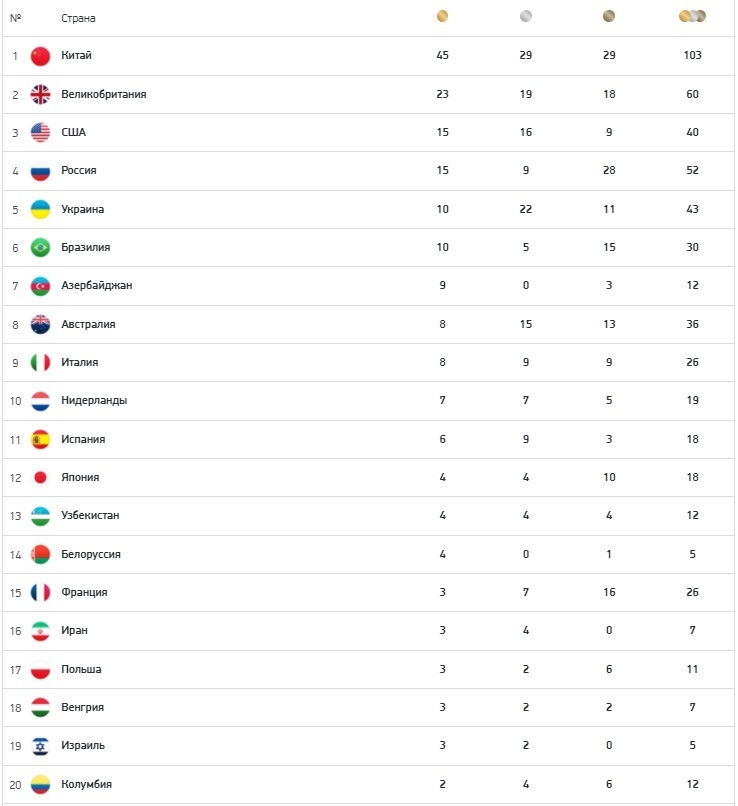Click the gold medal column header icon

click(x=442, y=16)
